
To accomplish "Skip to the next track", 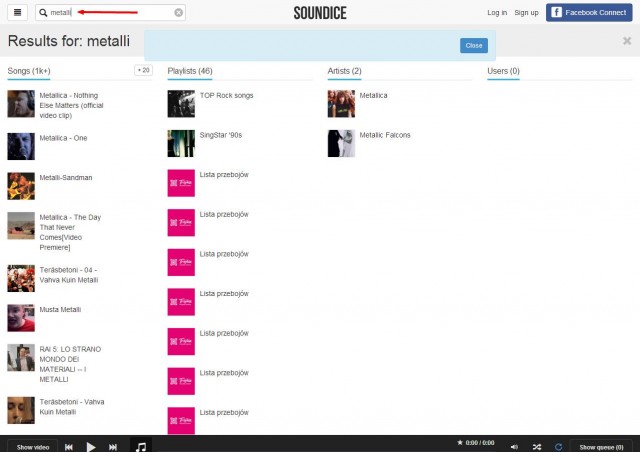I will [x=113, y=447].
